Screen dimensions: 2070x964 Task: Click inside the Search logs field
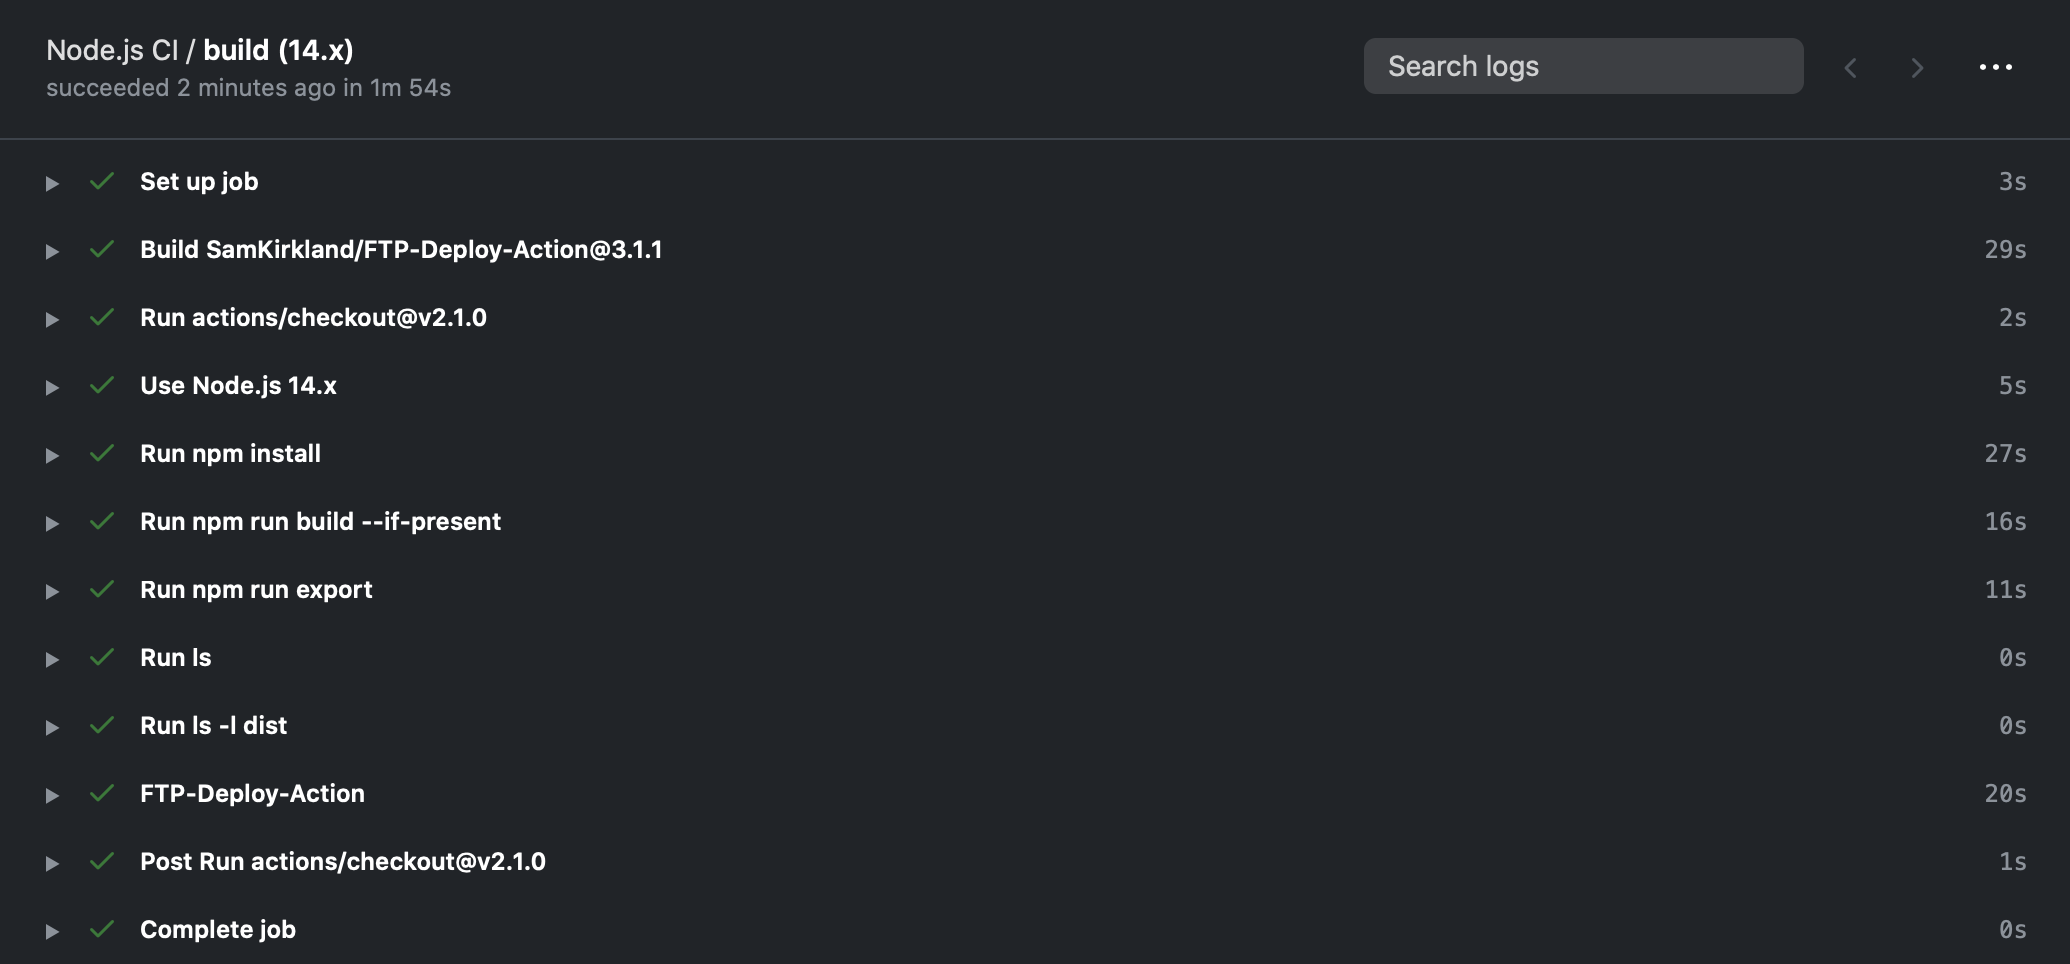point(1583,66)
